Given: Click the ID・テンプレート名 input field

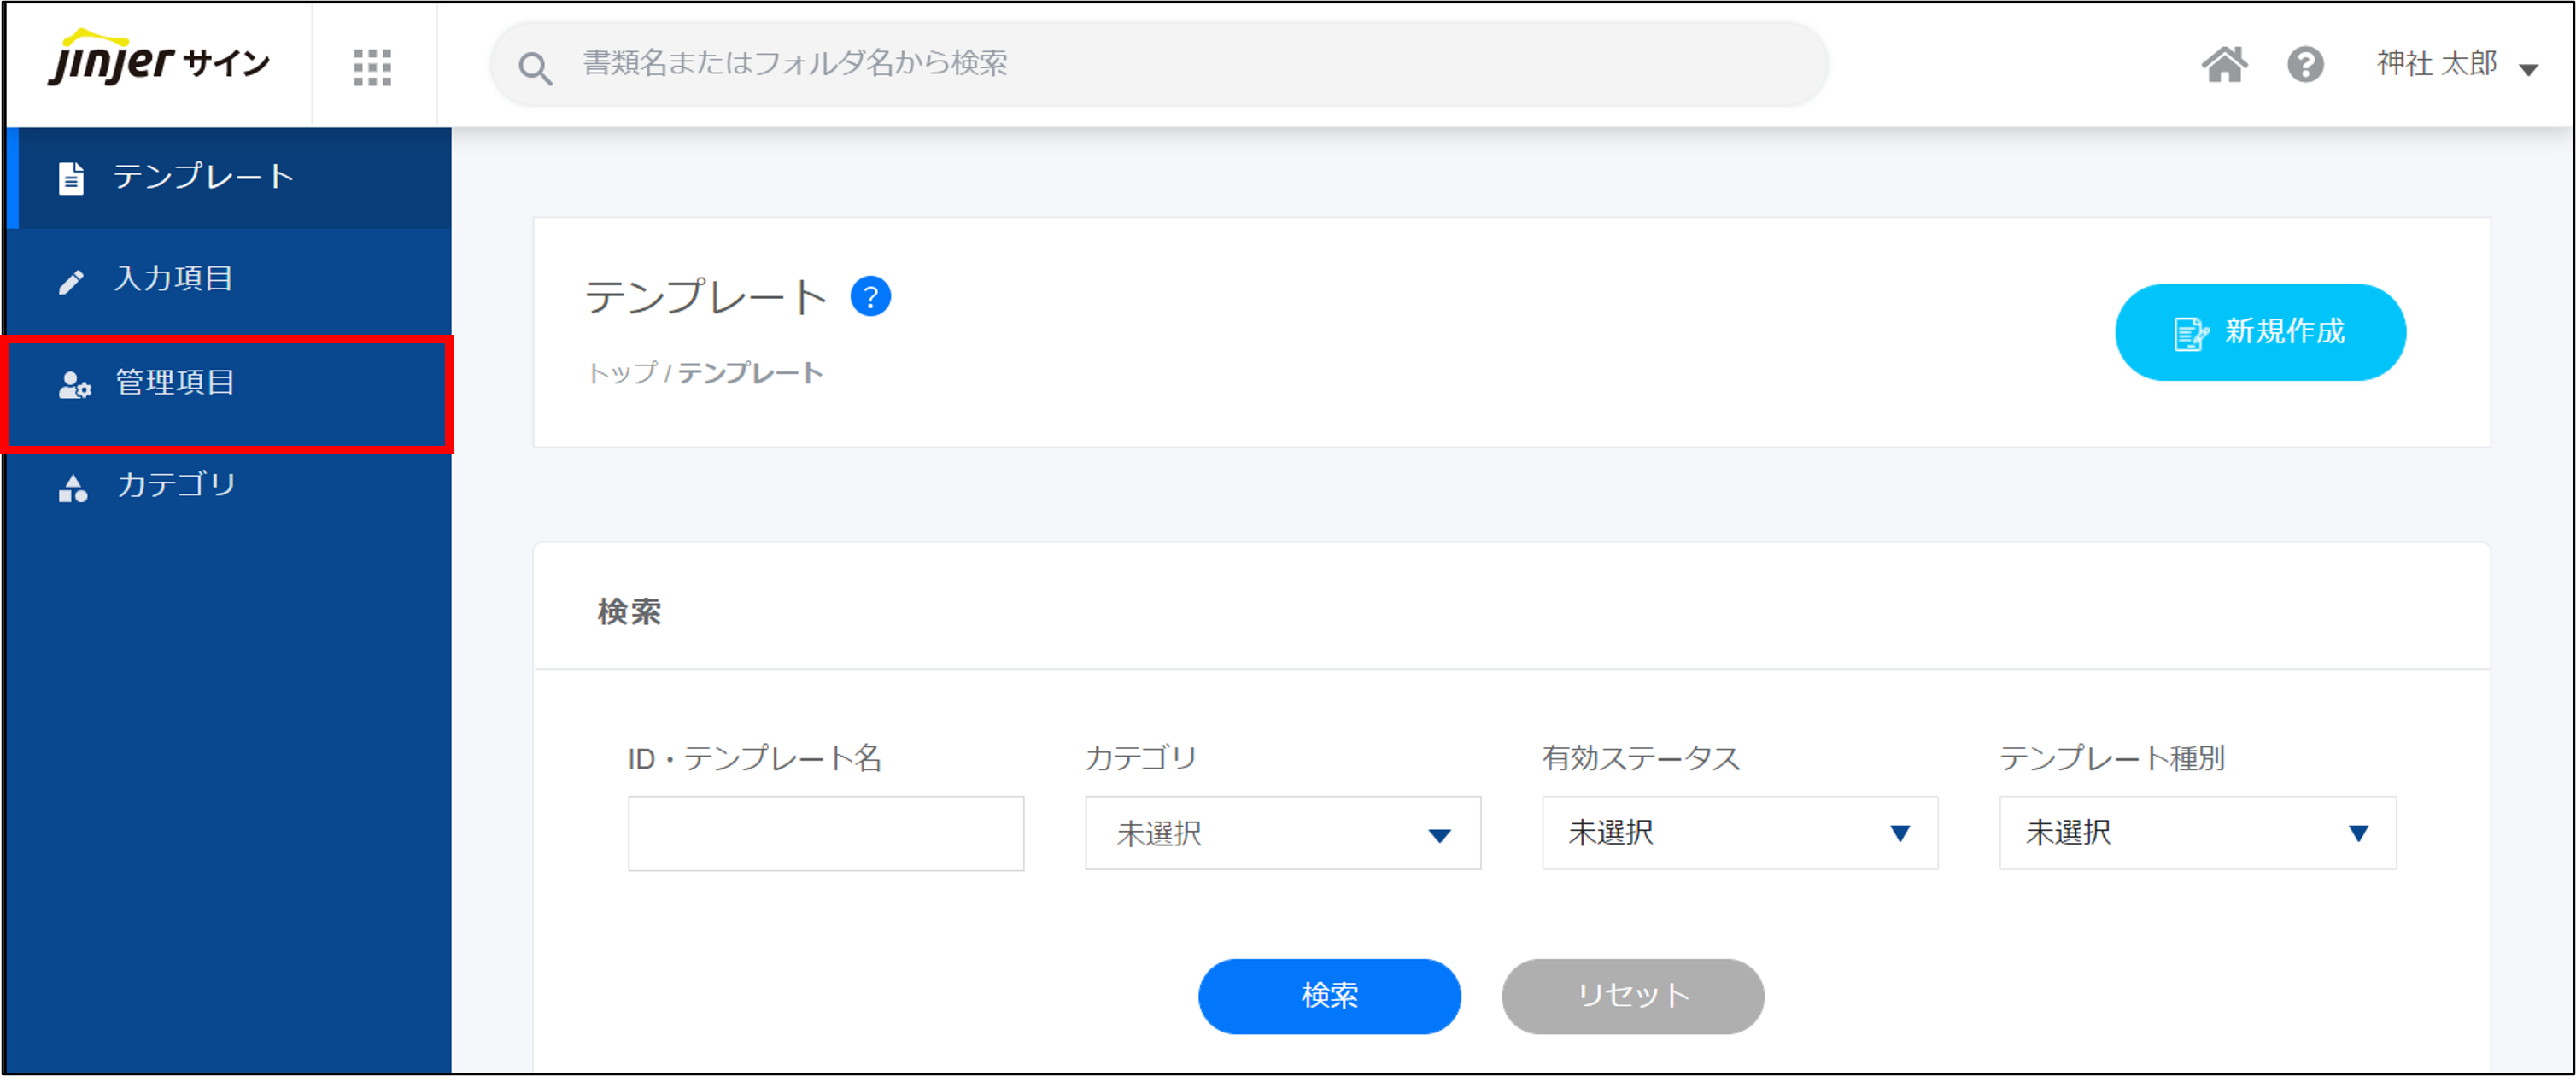Looking at the screenshot, I should (x=825, y=833).
